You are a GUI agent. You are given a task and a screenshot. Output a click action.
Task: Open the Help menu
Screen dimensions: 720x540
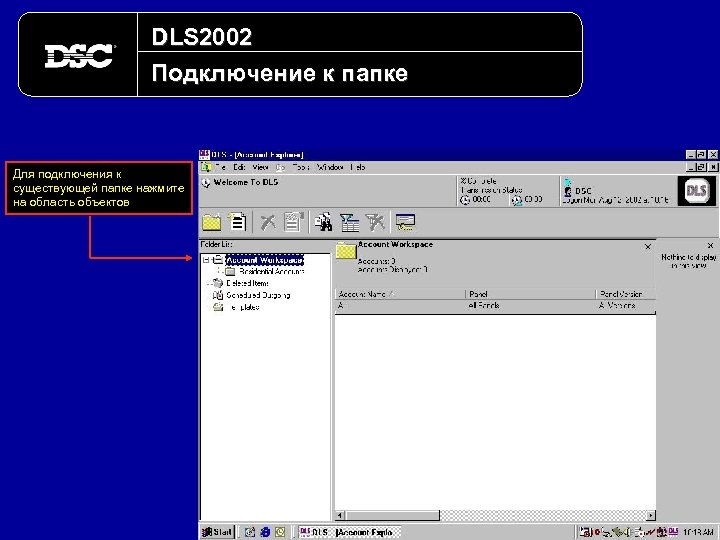358,167
